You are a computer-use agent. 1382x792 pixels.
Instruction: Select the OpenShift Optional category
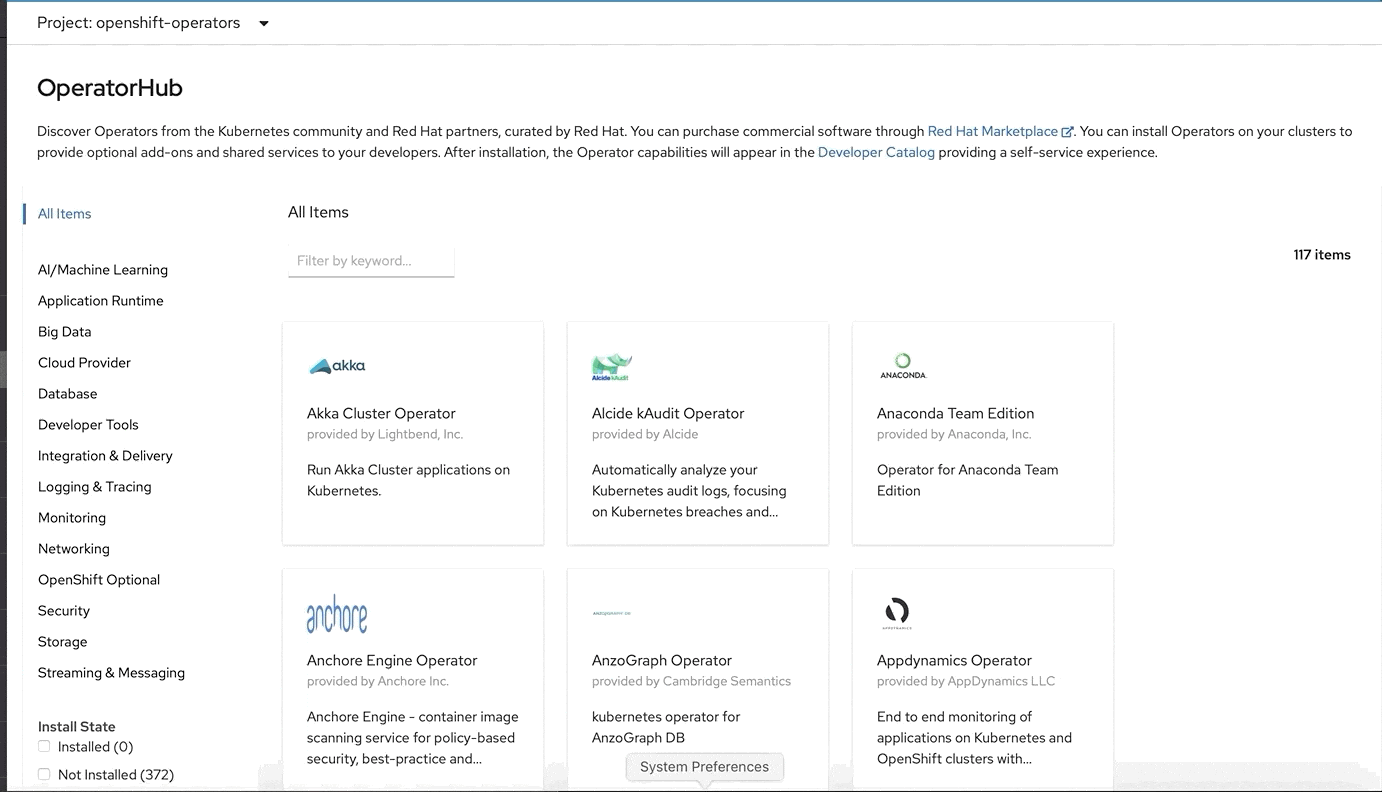(x=99, y=580)
